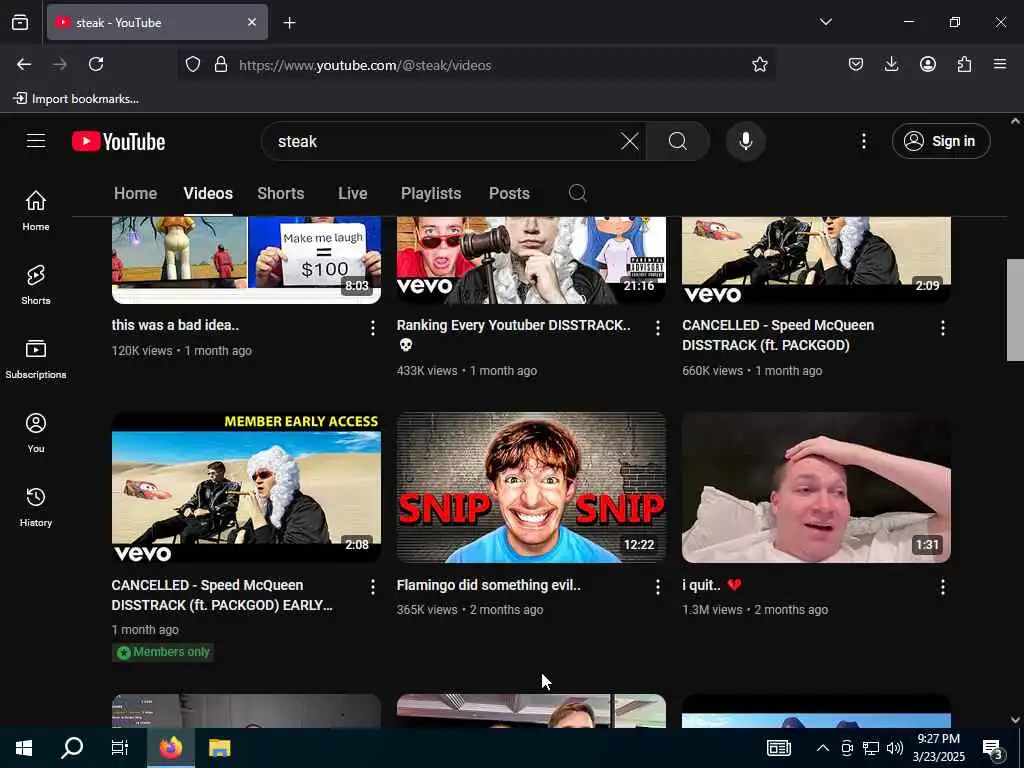Open Windows taskbar search

click(x=72, y=748)
